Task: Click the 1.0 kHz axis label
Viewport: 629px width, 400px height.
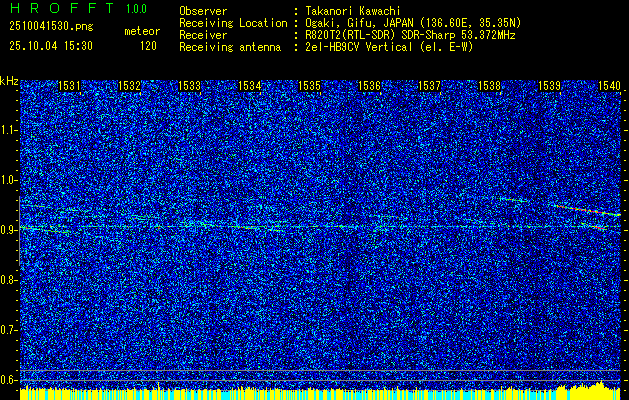Action: click(8, 180)
